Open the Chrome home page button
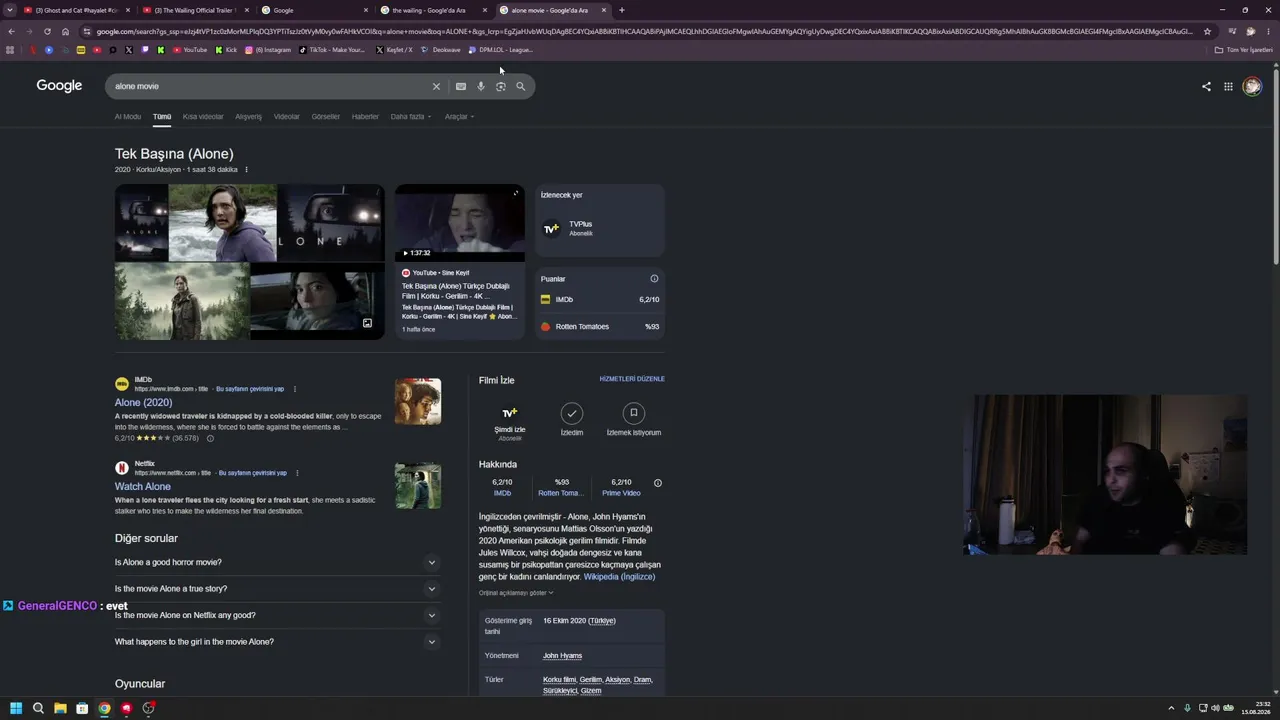1280x720 pixels. point(65,31)
